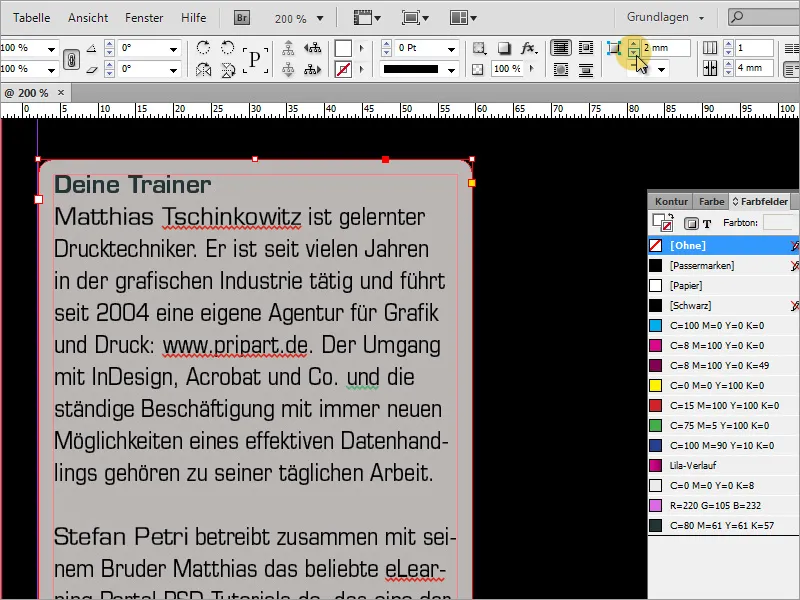Select the C=80 M=61 Y=61 K=57 swatch
Image resolution: width=800 pixels, height=600 pixels.
click(x=723, y=526)
